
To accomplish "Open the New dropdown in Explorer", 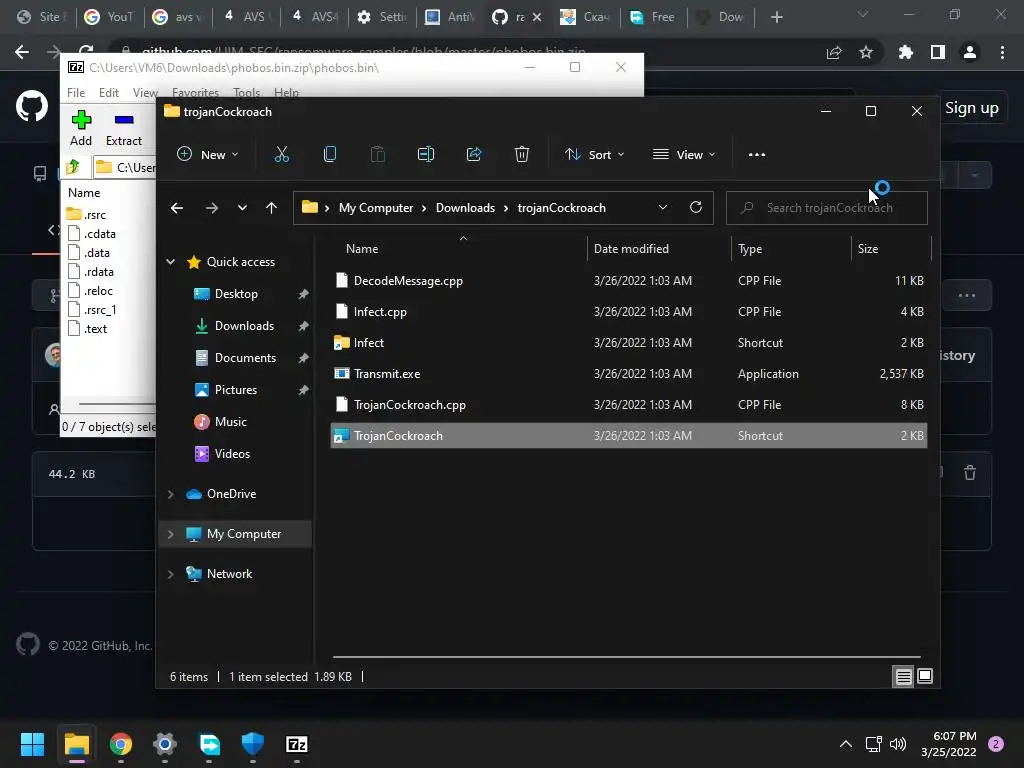I will (208, 155).
